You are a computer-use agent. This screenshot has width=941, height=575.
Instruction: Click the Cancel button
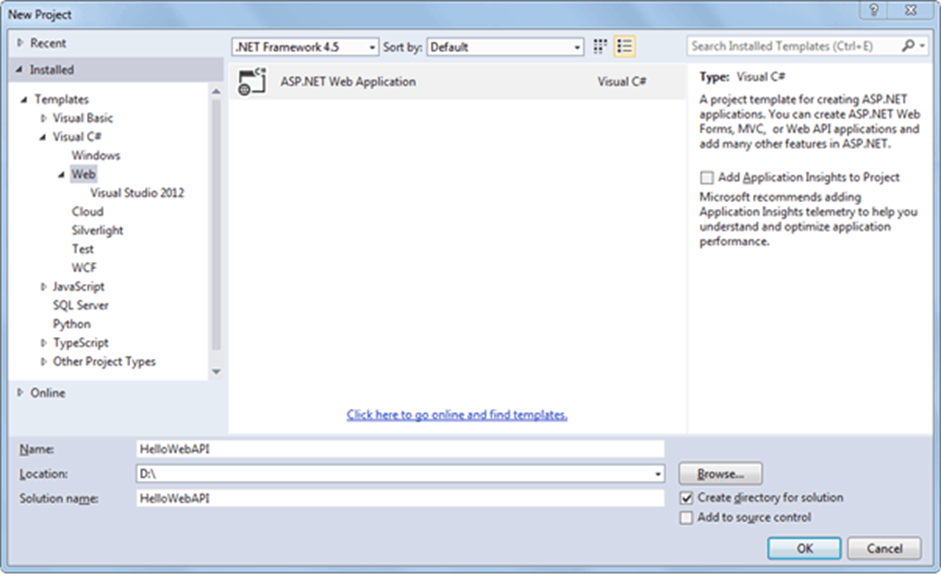(x=885, y=549)
